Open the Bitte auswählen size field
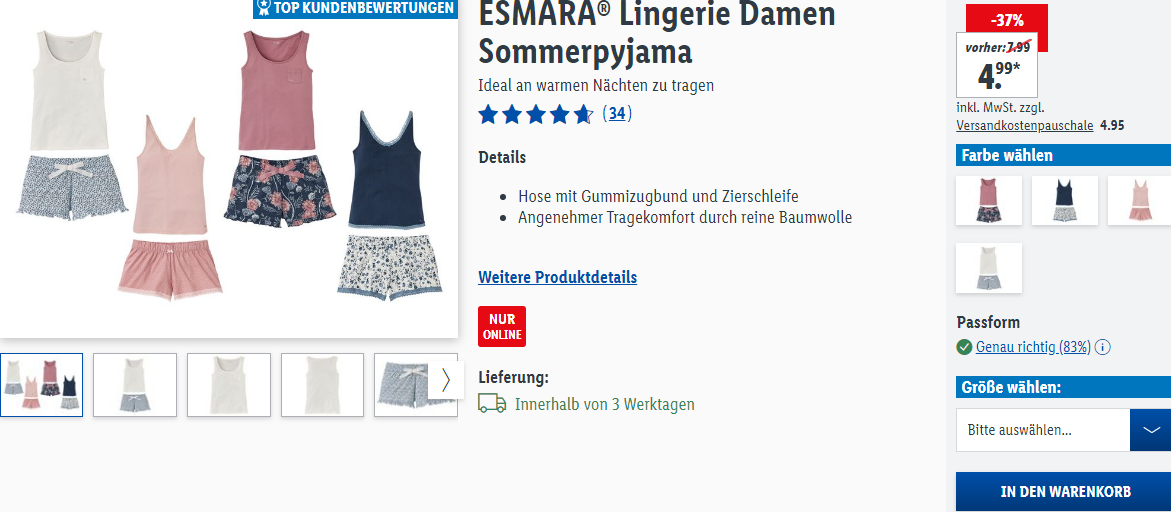Screen dimensions: 1171x512 [x=1043, y=430]
